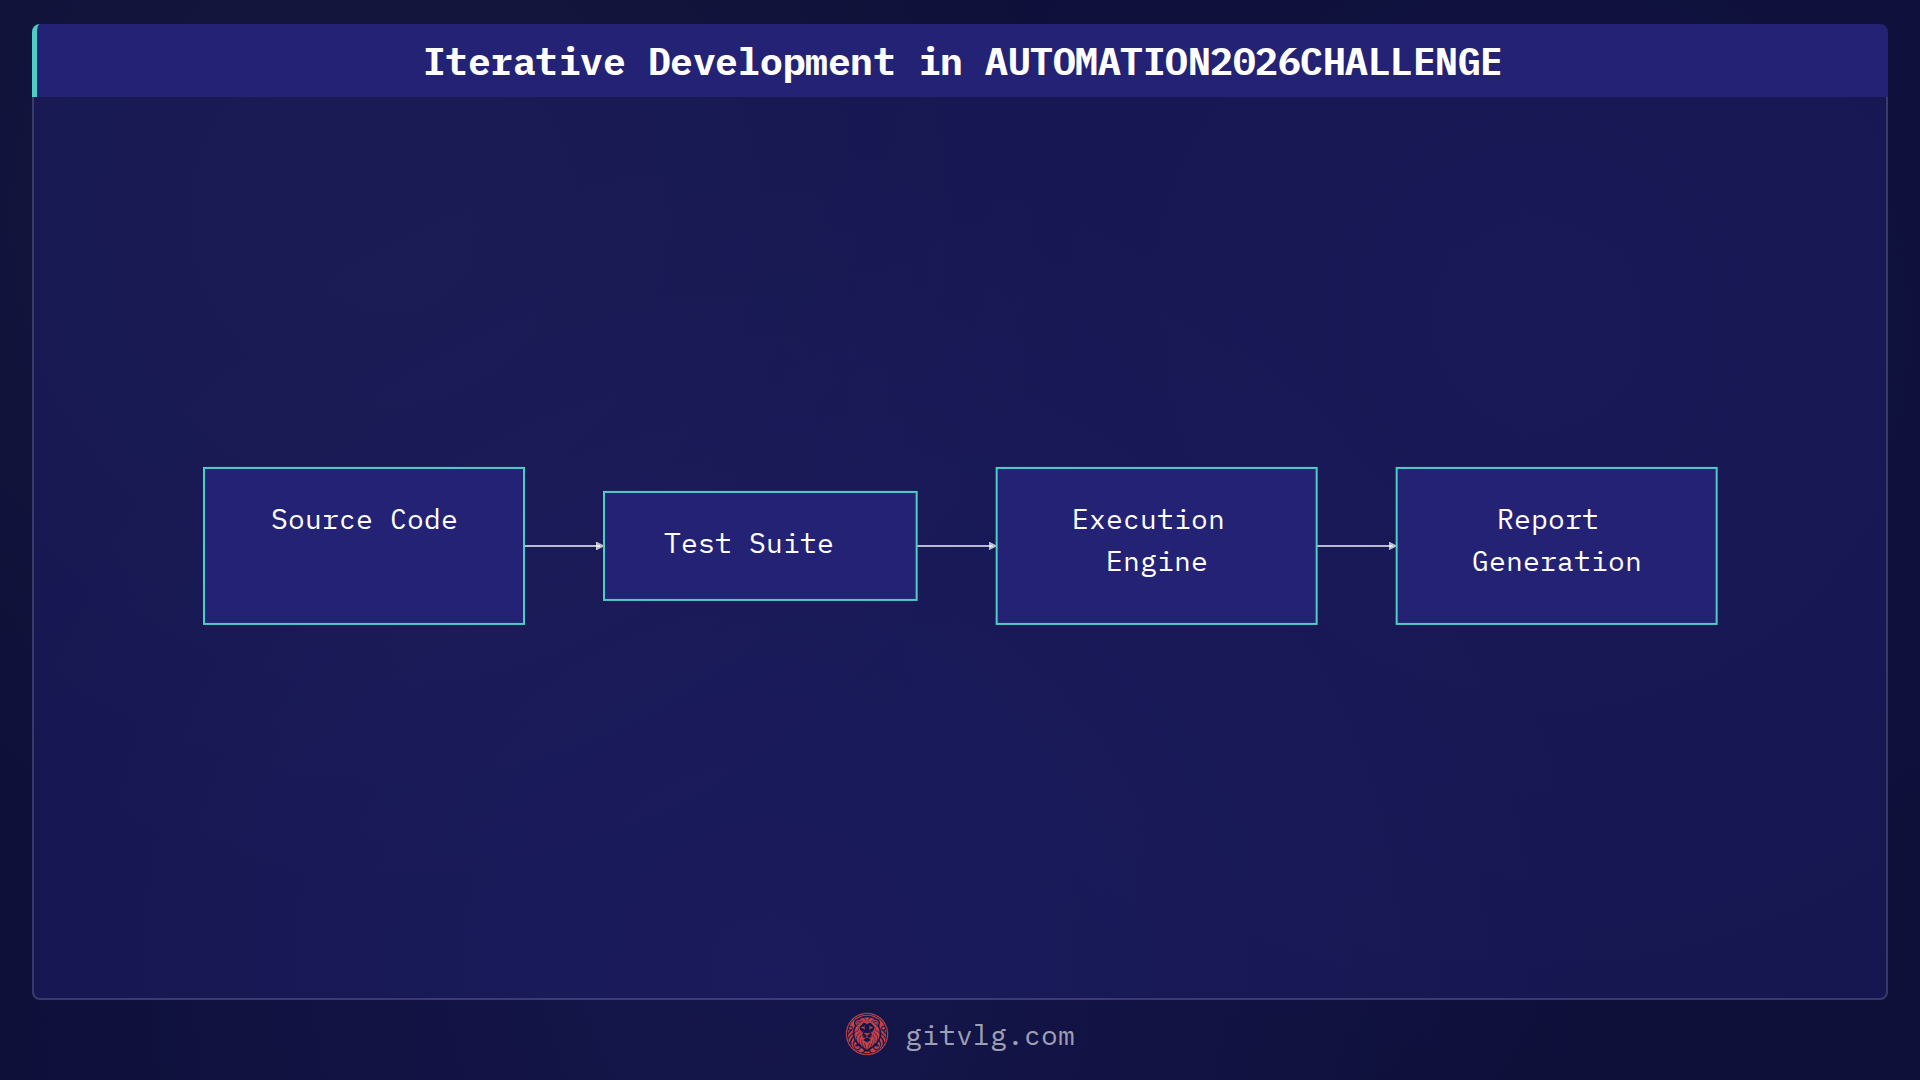Select the Report Generation node
Screen dimensions: 1920x1080
coord(1556,546)
